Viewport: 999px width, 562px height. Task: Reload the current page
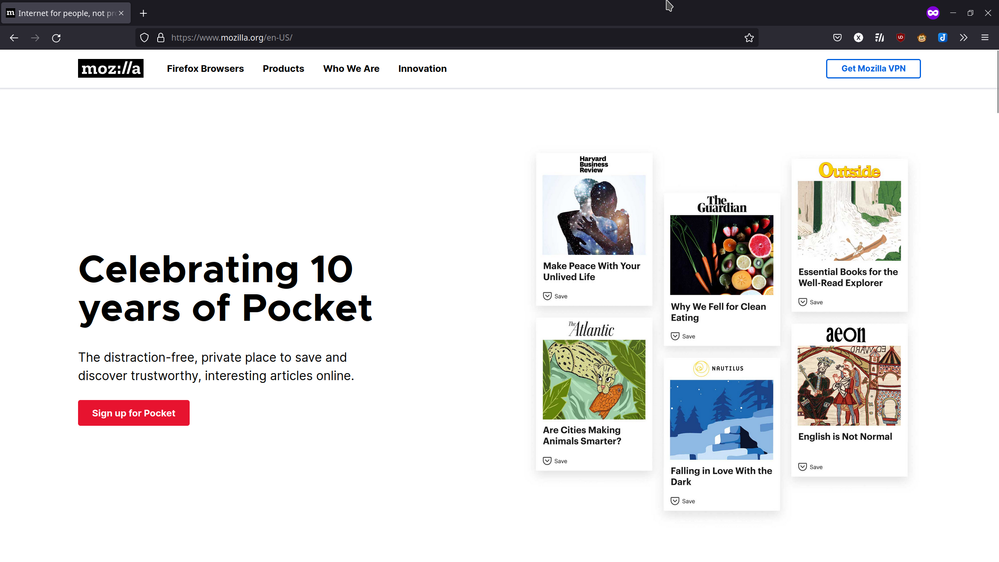tap(56, 38)
